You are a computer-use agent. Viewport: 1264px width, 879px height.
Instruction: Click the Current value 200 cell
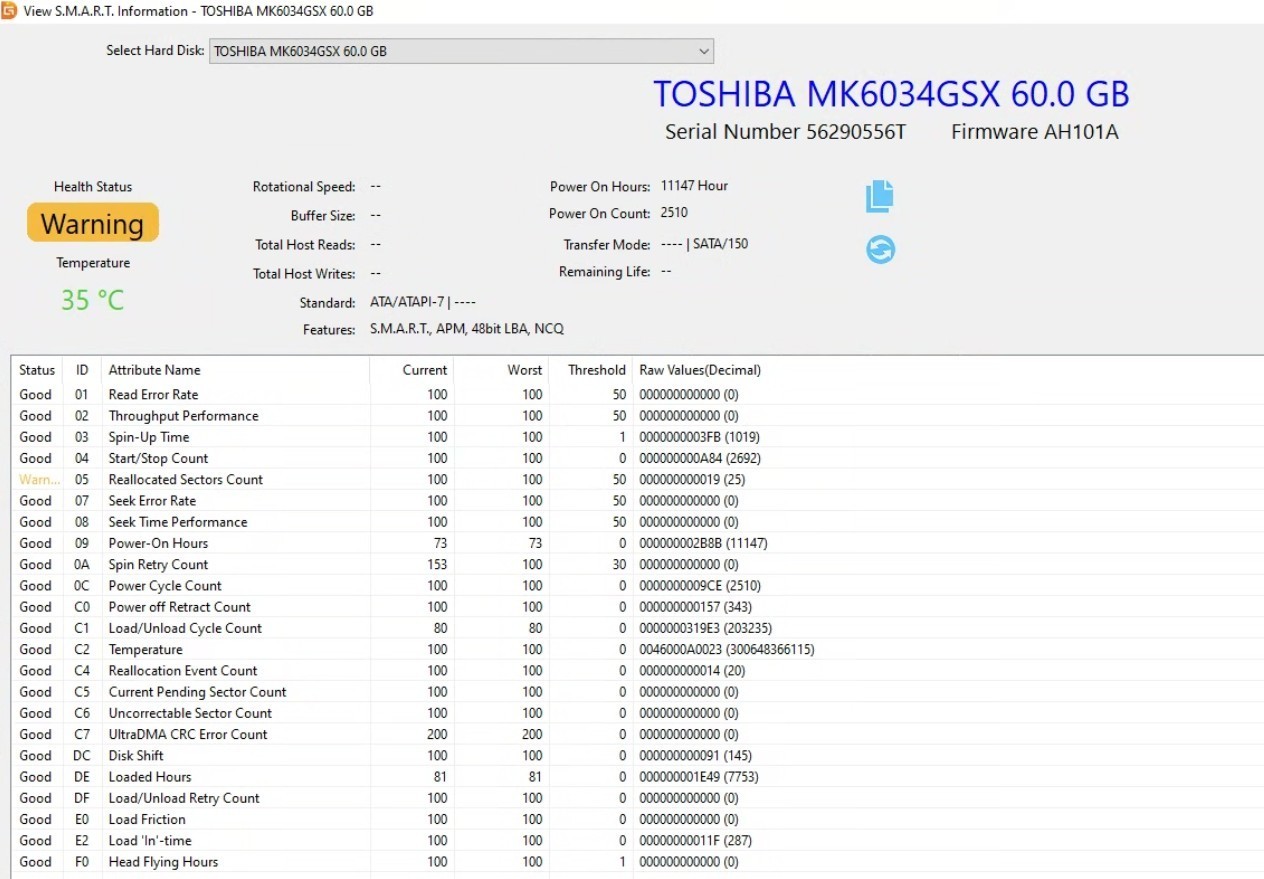(x=437, y=734)
